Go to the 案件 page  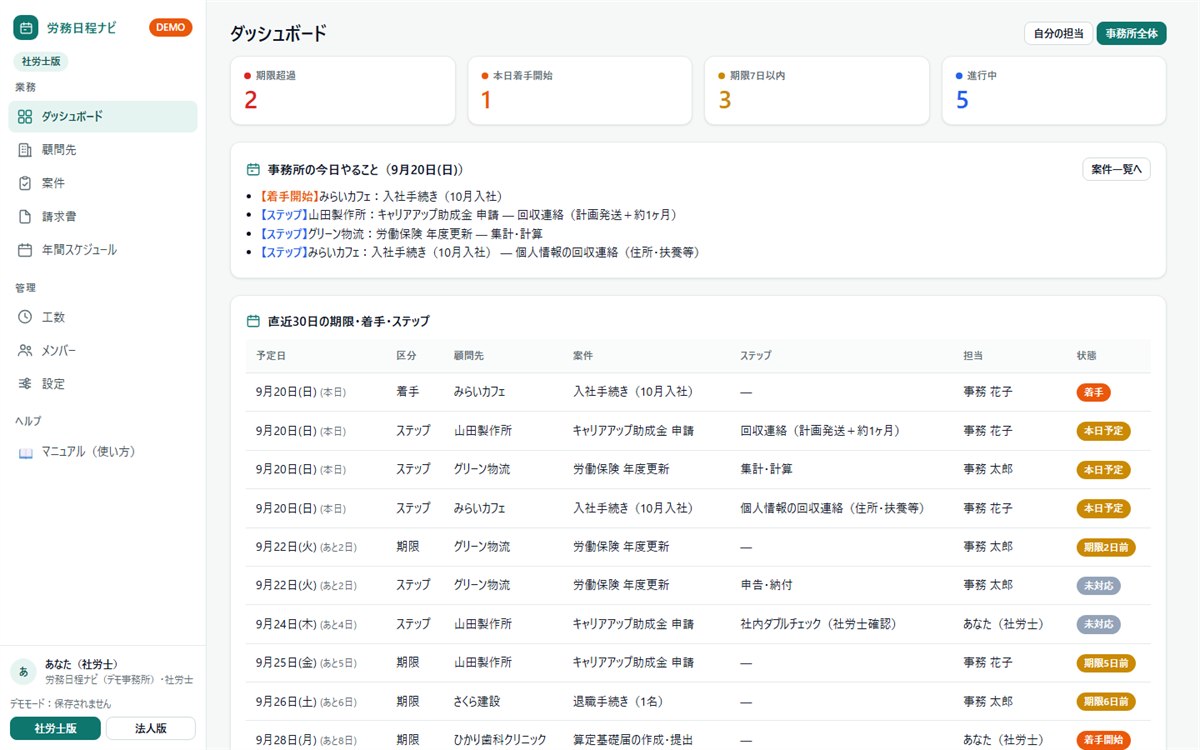pyautogui.click(x=103, y=183)
